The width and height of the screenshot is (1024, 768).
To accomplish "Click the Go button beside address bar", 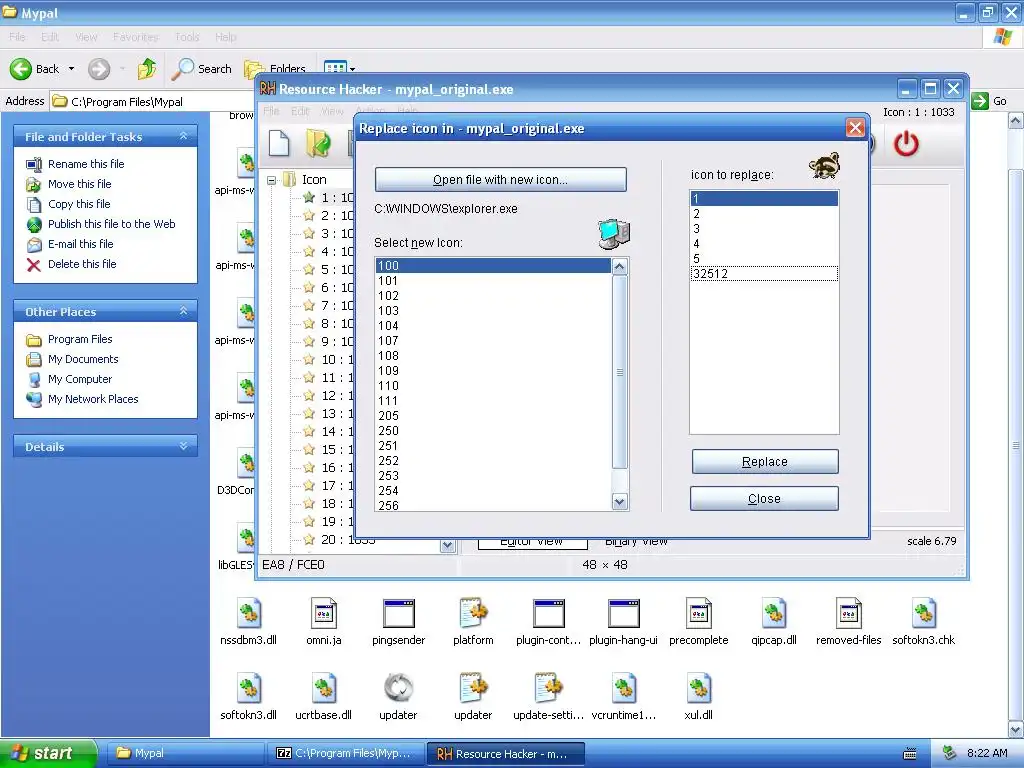I will click(x=989, y=101).
